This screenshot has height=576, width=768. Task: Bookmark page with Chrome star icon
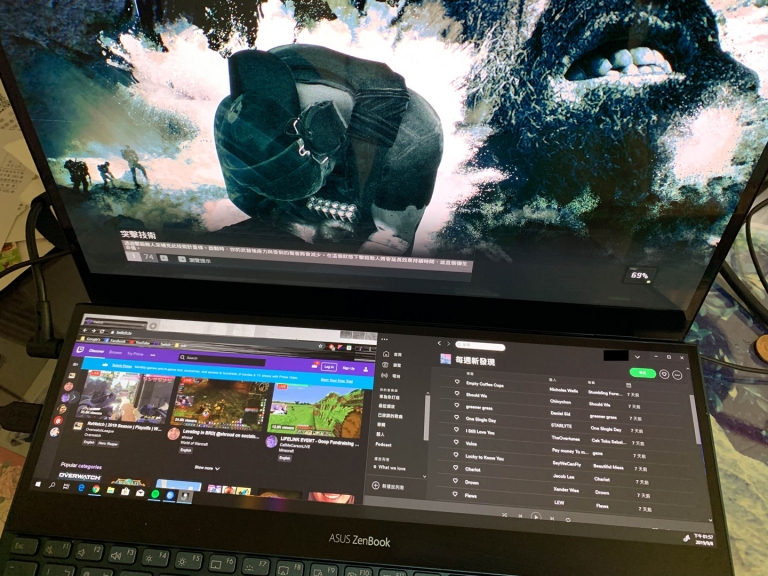click(x=320, y=346)
